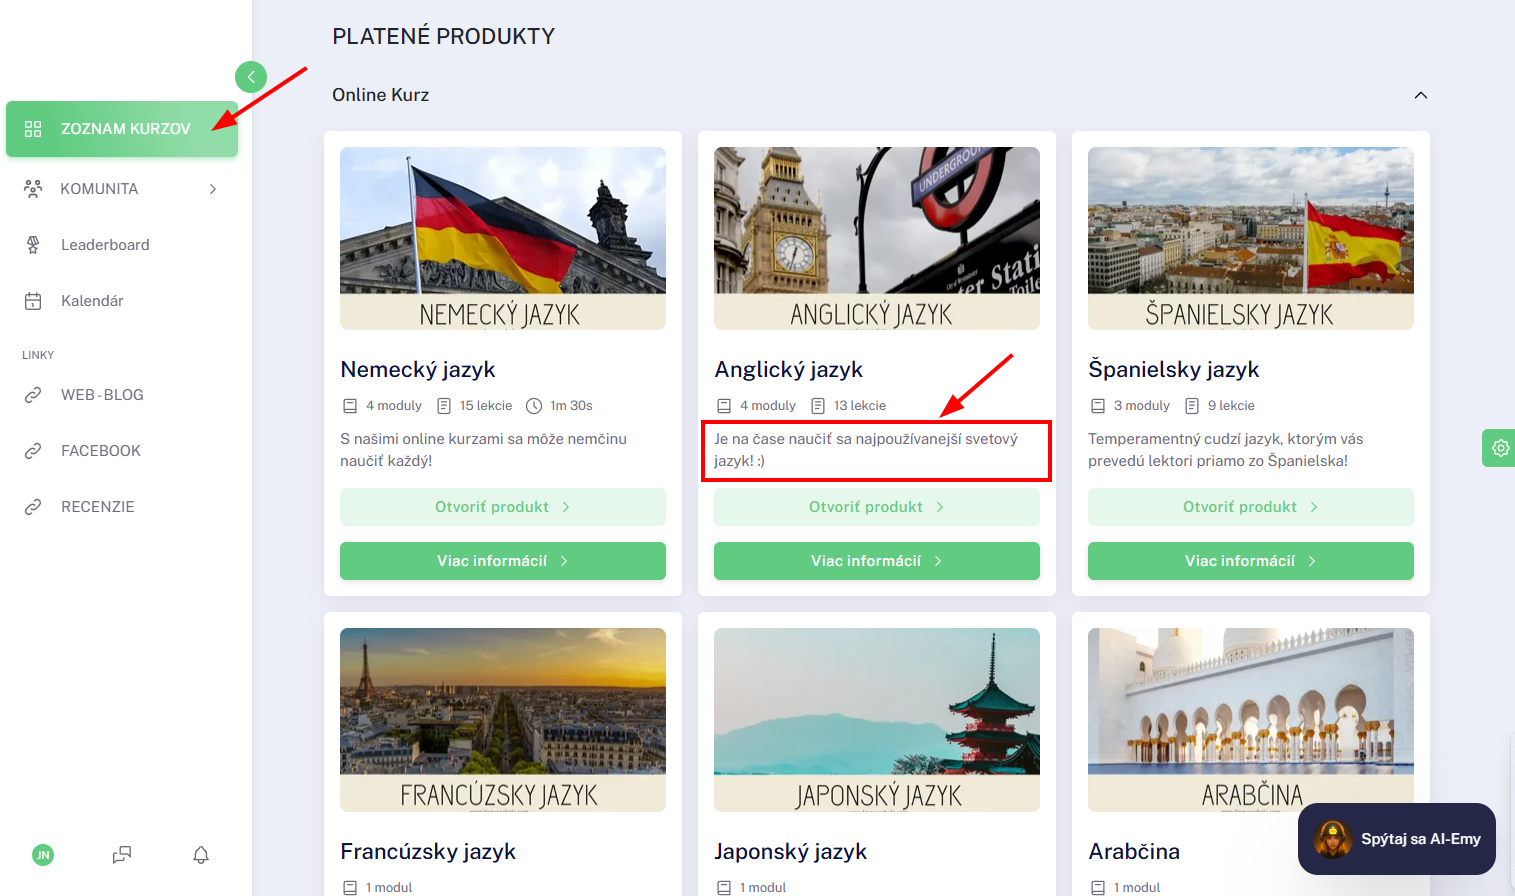Select ZOZNAM KURZOV menu item
The height and width of the screenshot is (896, 1515).
122,129
